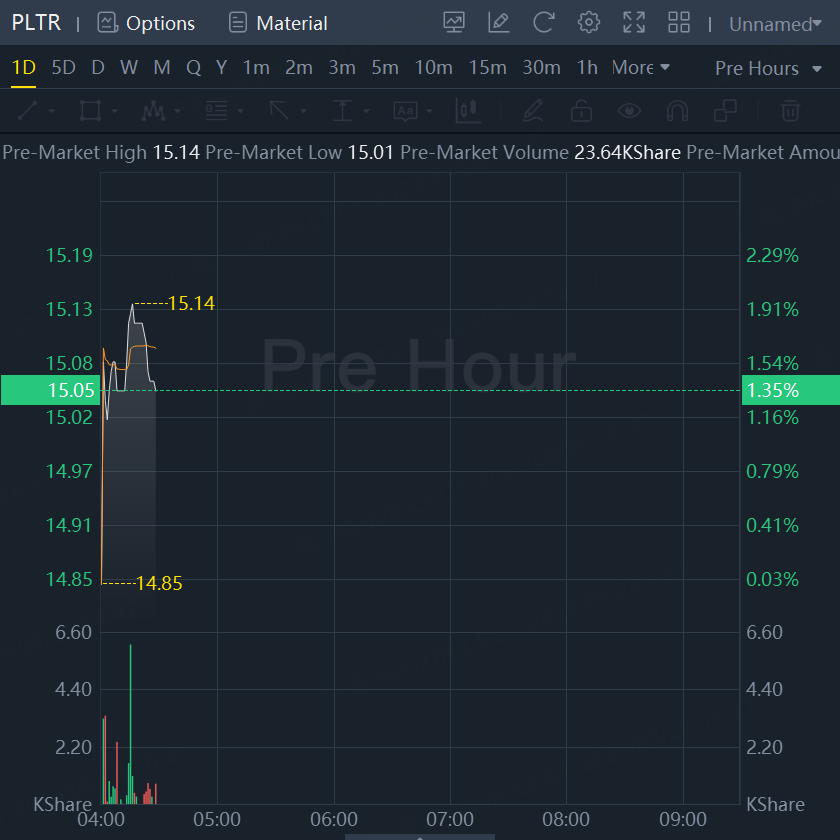Select the 15m interval

click(x=488, y=68)
